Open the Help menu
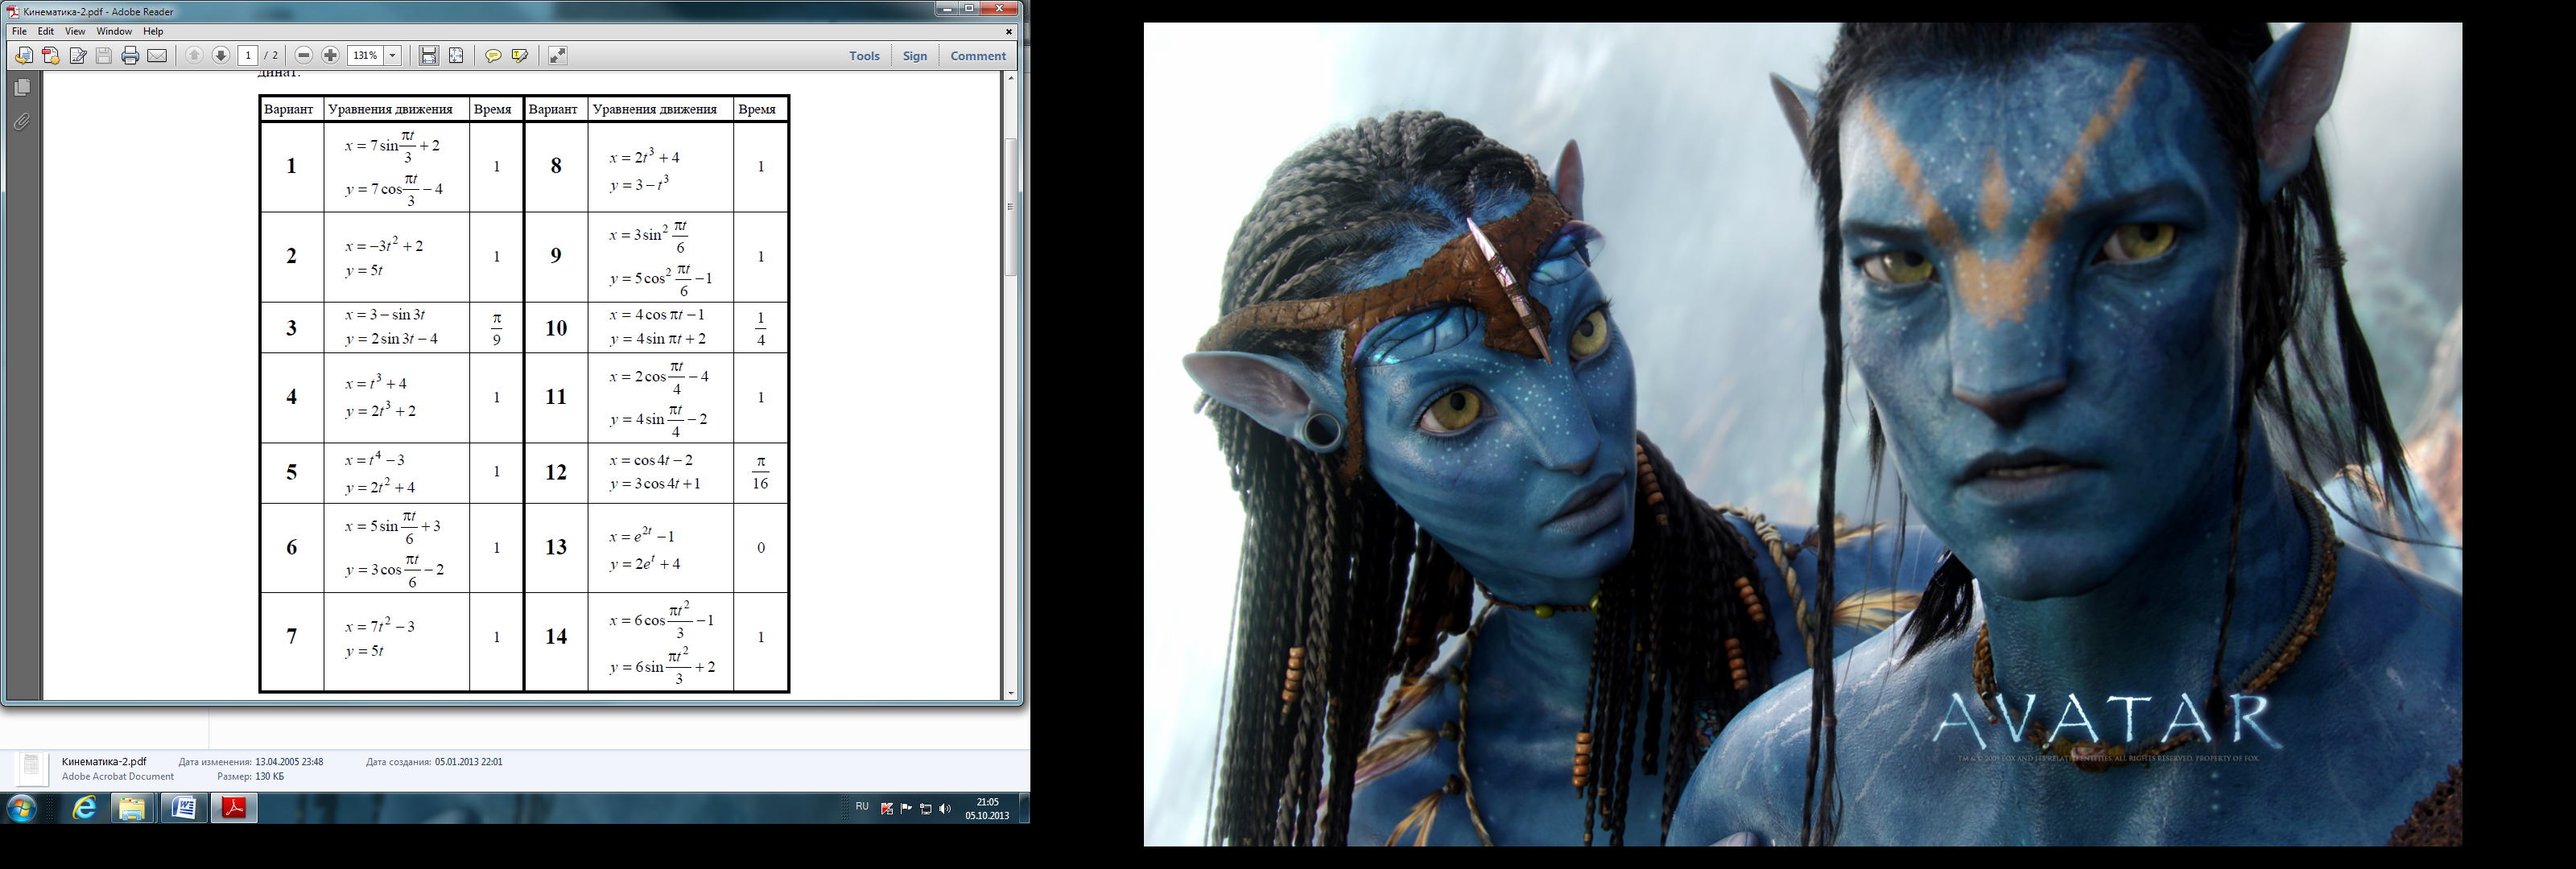Image resolution: width=2576 pixels, height=869 pixels. pyautogui.click(x=153, y=32)
